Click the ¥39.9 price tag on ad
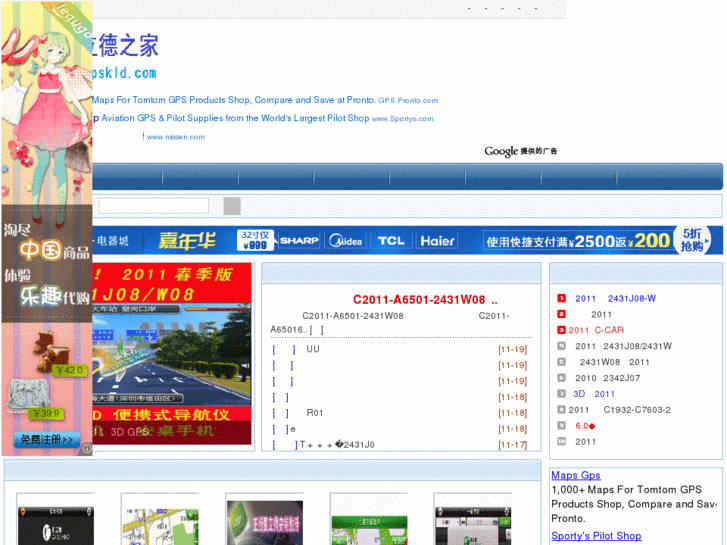Screen dimensions: 727x545 (46, 413)
